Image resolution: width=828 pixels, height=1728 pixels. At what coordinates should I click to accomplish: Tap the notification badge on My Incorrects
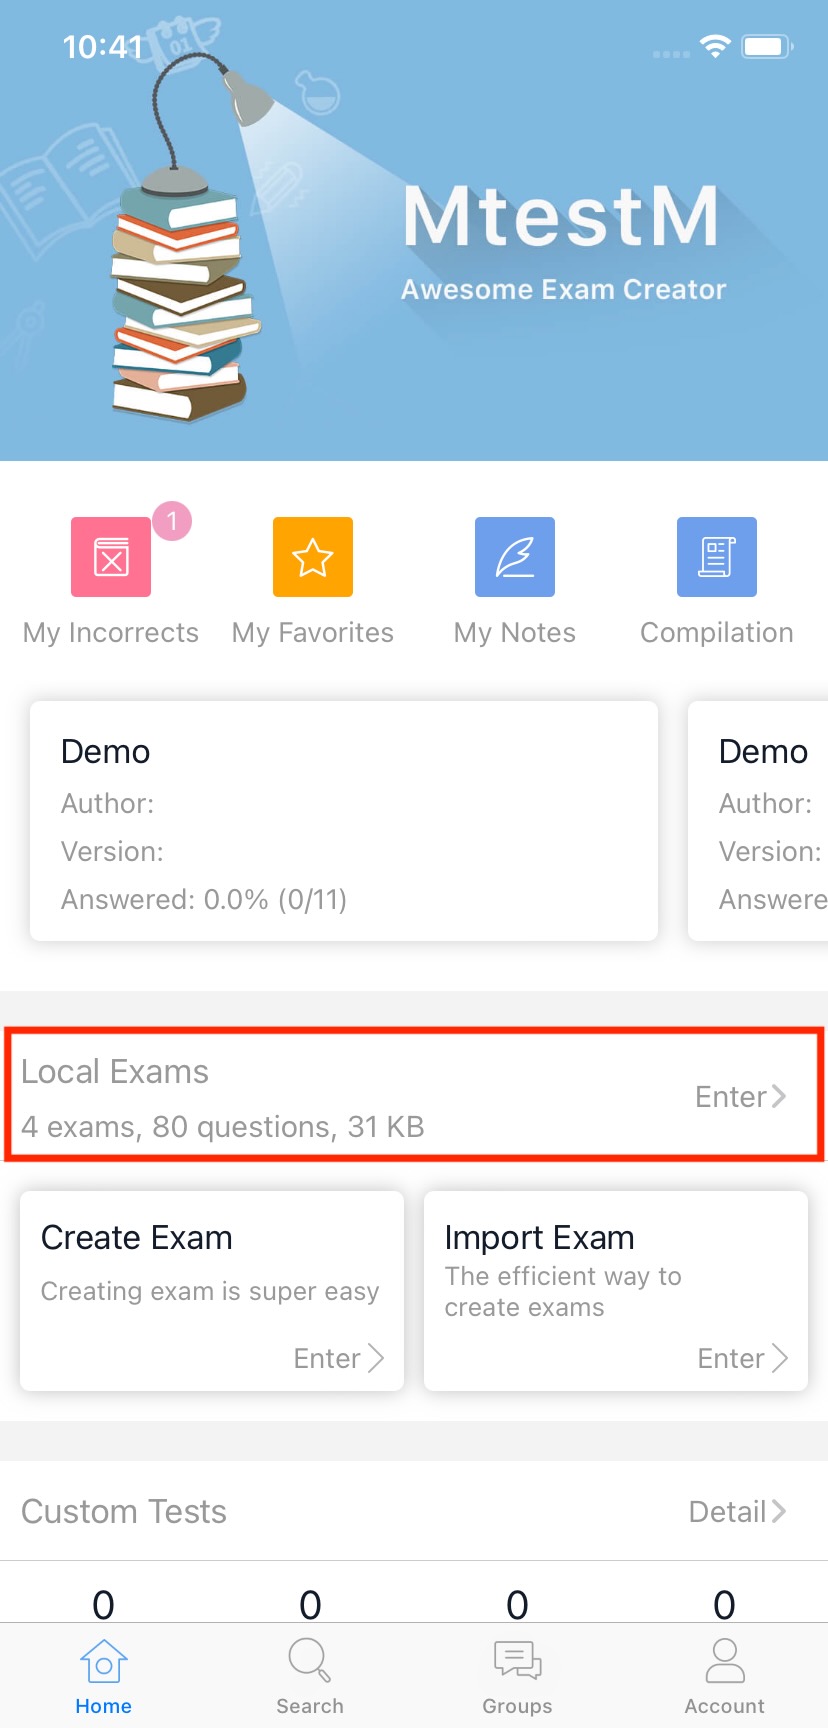pyautogui.click(x=172, y=521)
